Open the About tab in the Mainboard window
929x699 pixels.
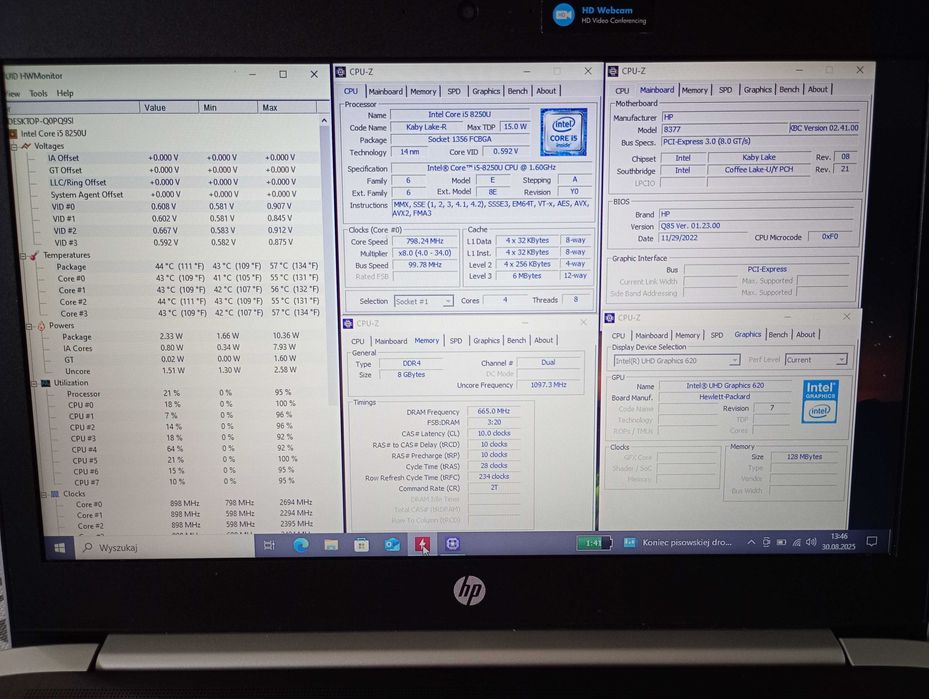tap(818, 89)
